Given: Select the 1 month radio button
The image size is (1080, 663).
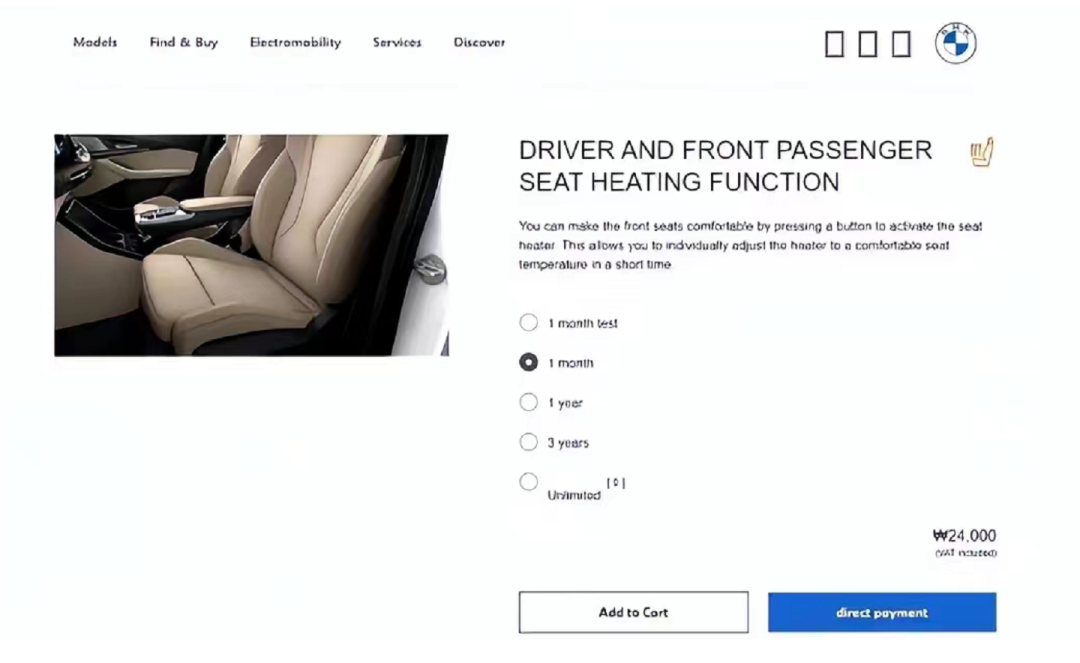Looking at the screenshot, I should pos(528,362).
